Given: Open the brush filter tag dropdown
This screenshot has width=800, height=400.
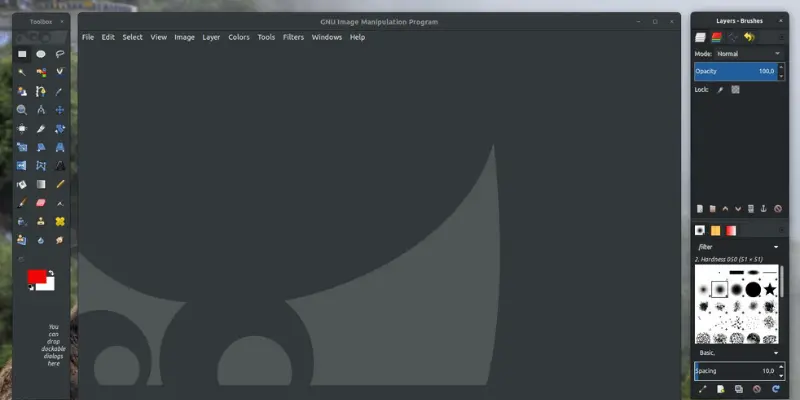Looking at the screenshot, I should [776, 247].
